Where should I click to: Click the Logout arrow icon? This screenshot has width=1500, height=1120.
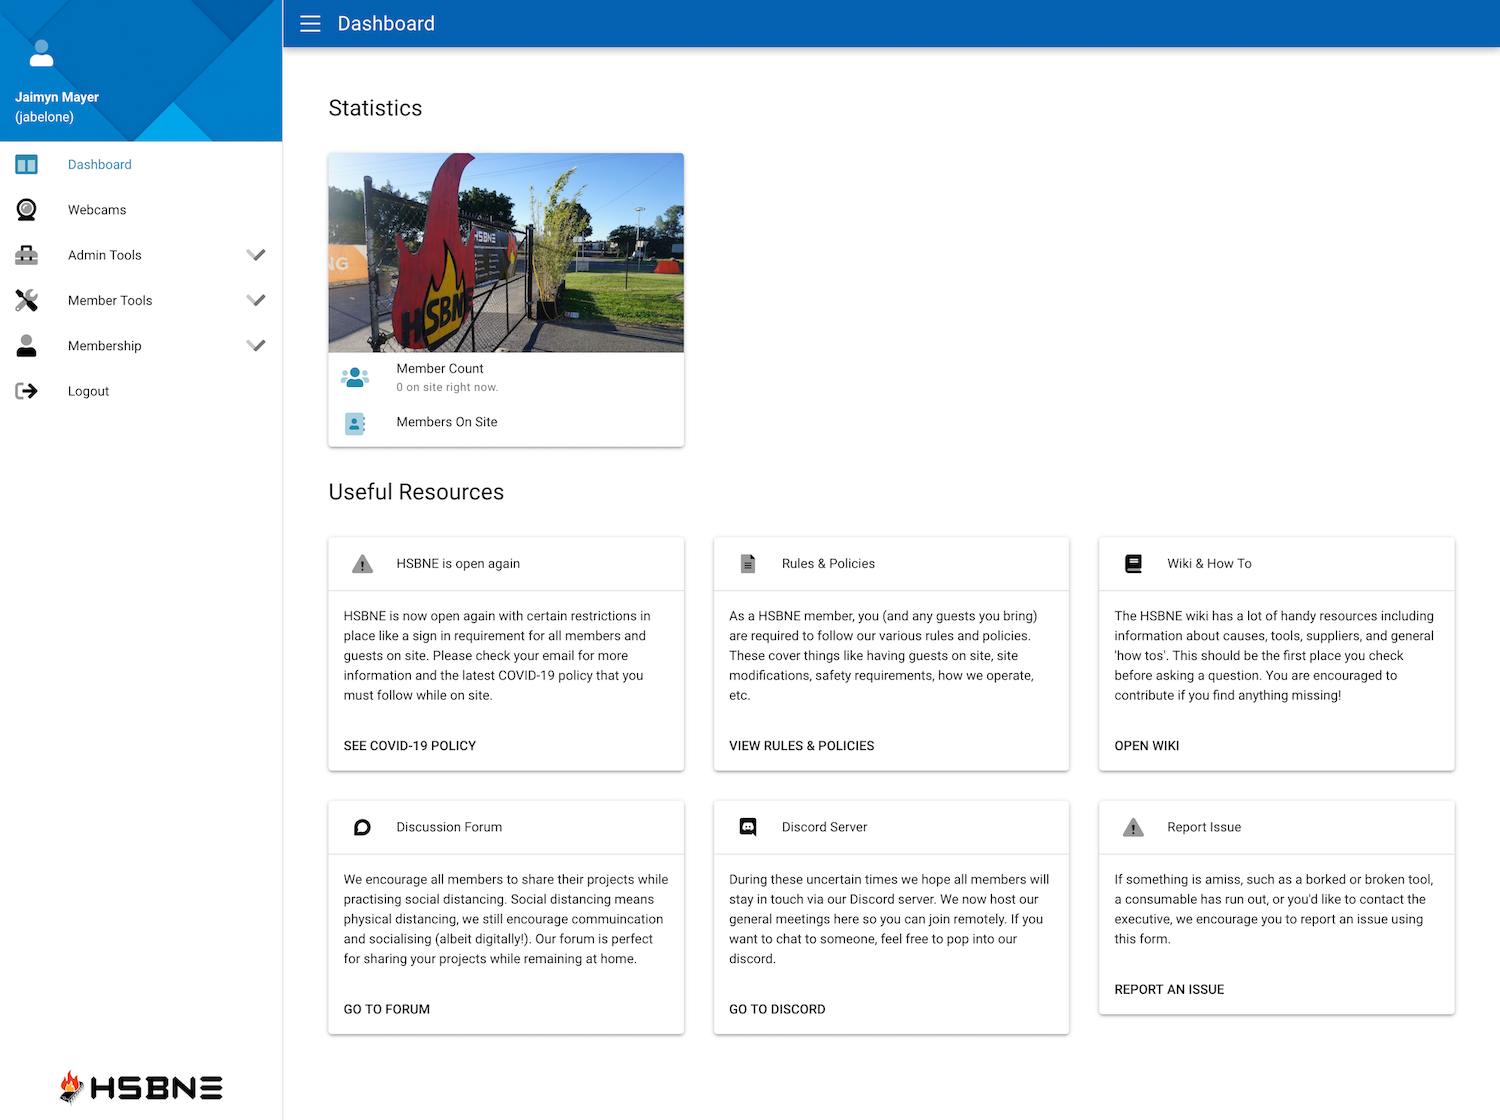[27, 391]
